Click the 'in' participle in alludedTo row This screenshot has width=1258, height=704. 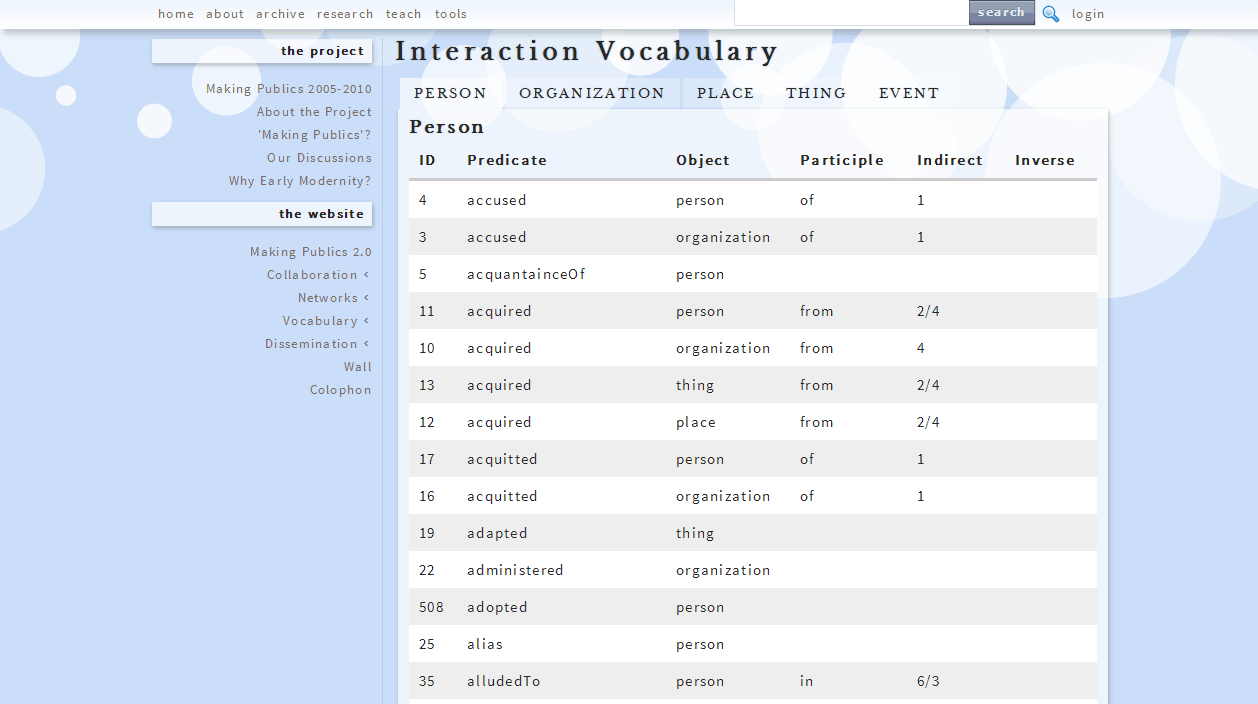[x=806, y=681]
